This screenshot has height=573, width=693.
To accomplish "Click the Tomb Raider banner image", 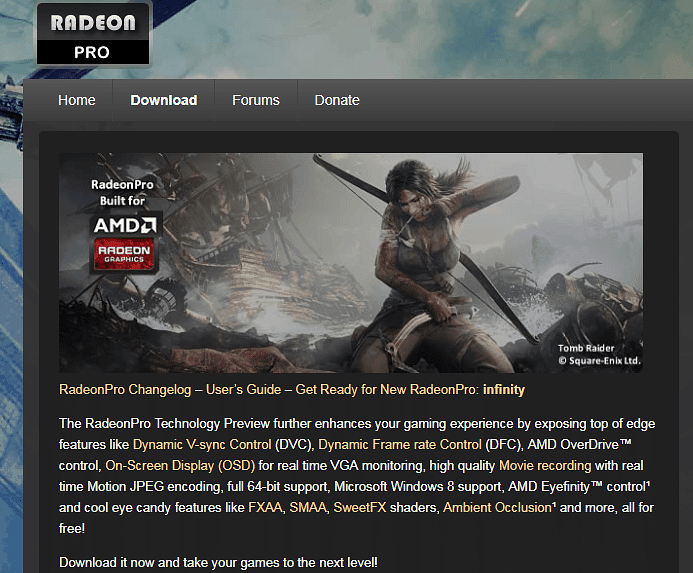I will point(351,263).
